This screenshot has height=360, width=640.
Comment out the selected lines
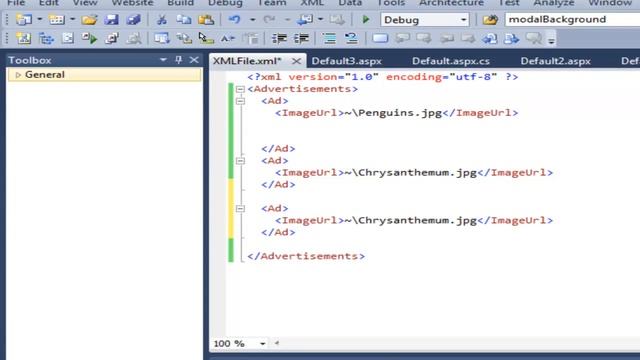[x=329, y=39]
